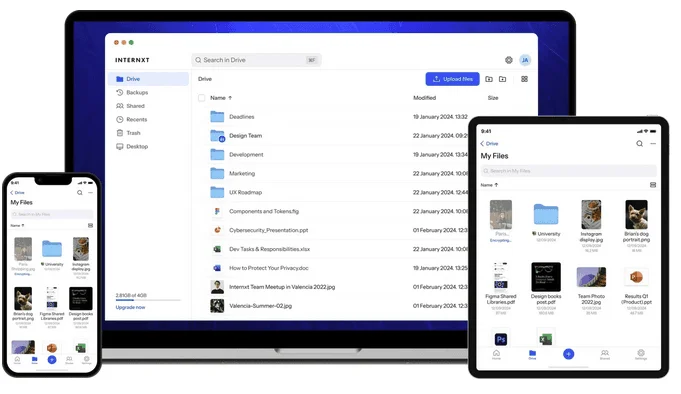Screen dimensions: 681x394
Task: Open more options menu on phone
Action: [x=90, y=192]
